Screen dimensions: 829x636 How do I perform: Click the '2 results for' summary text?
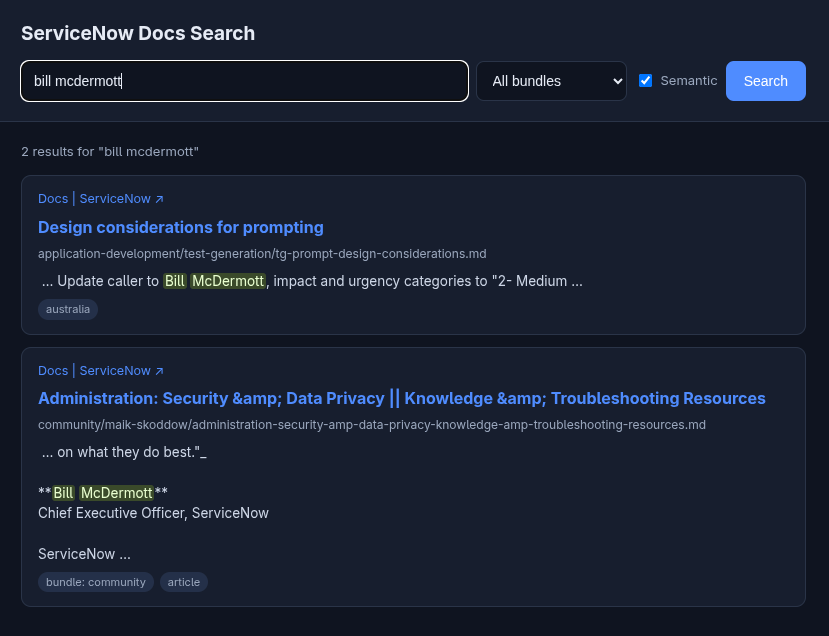(x=110, y=152)
